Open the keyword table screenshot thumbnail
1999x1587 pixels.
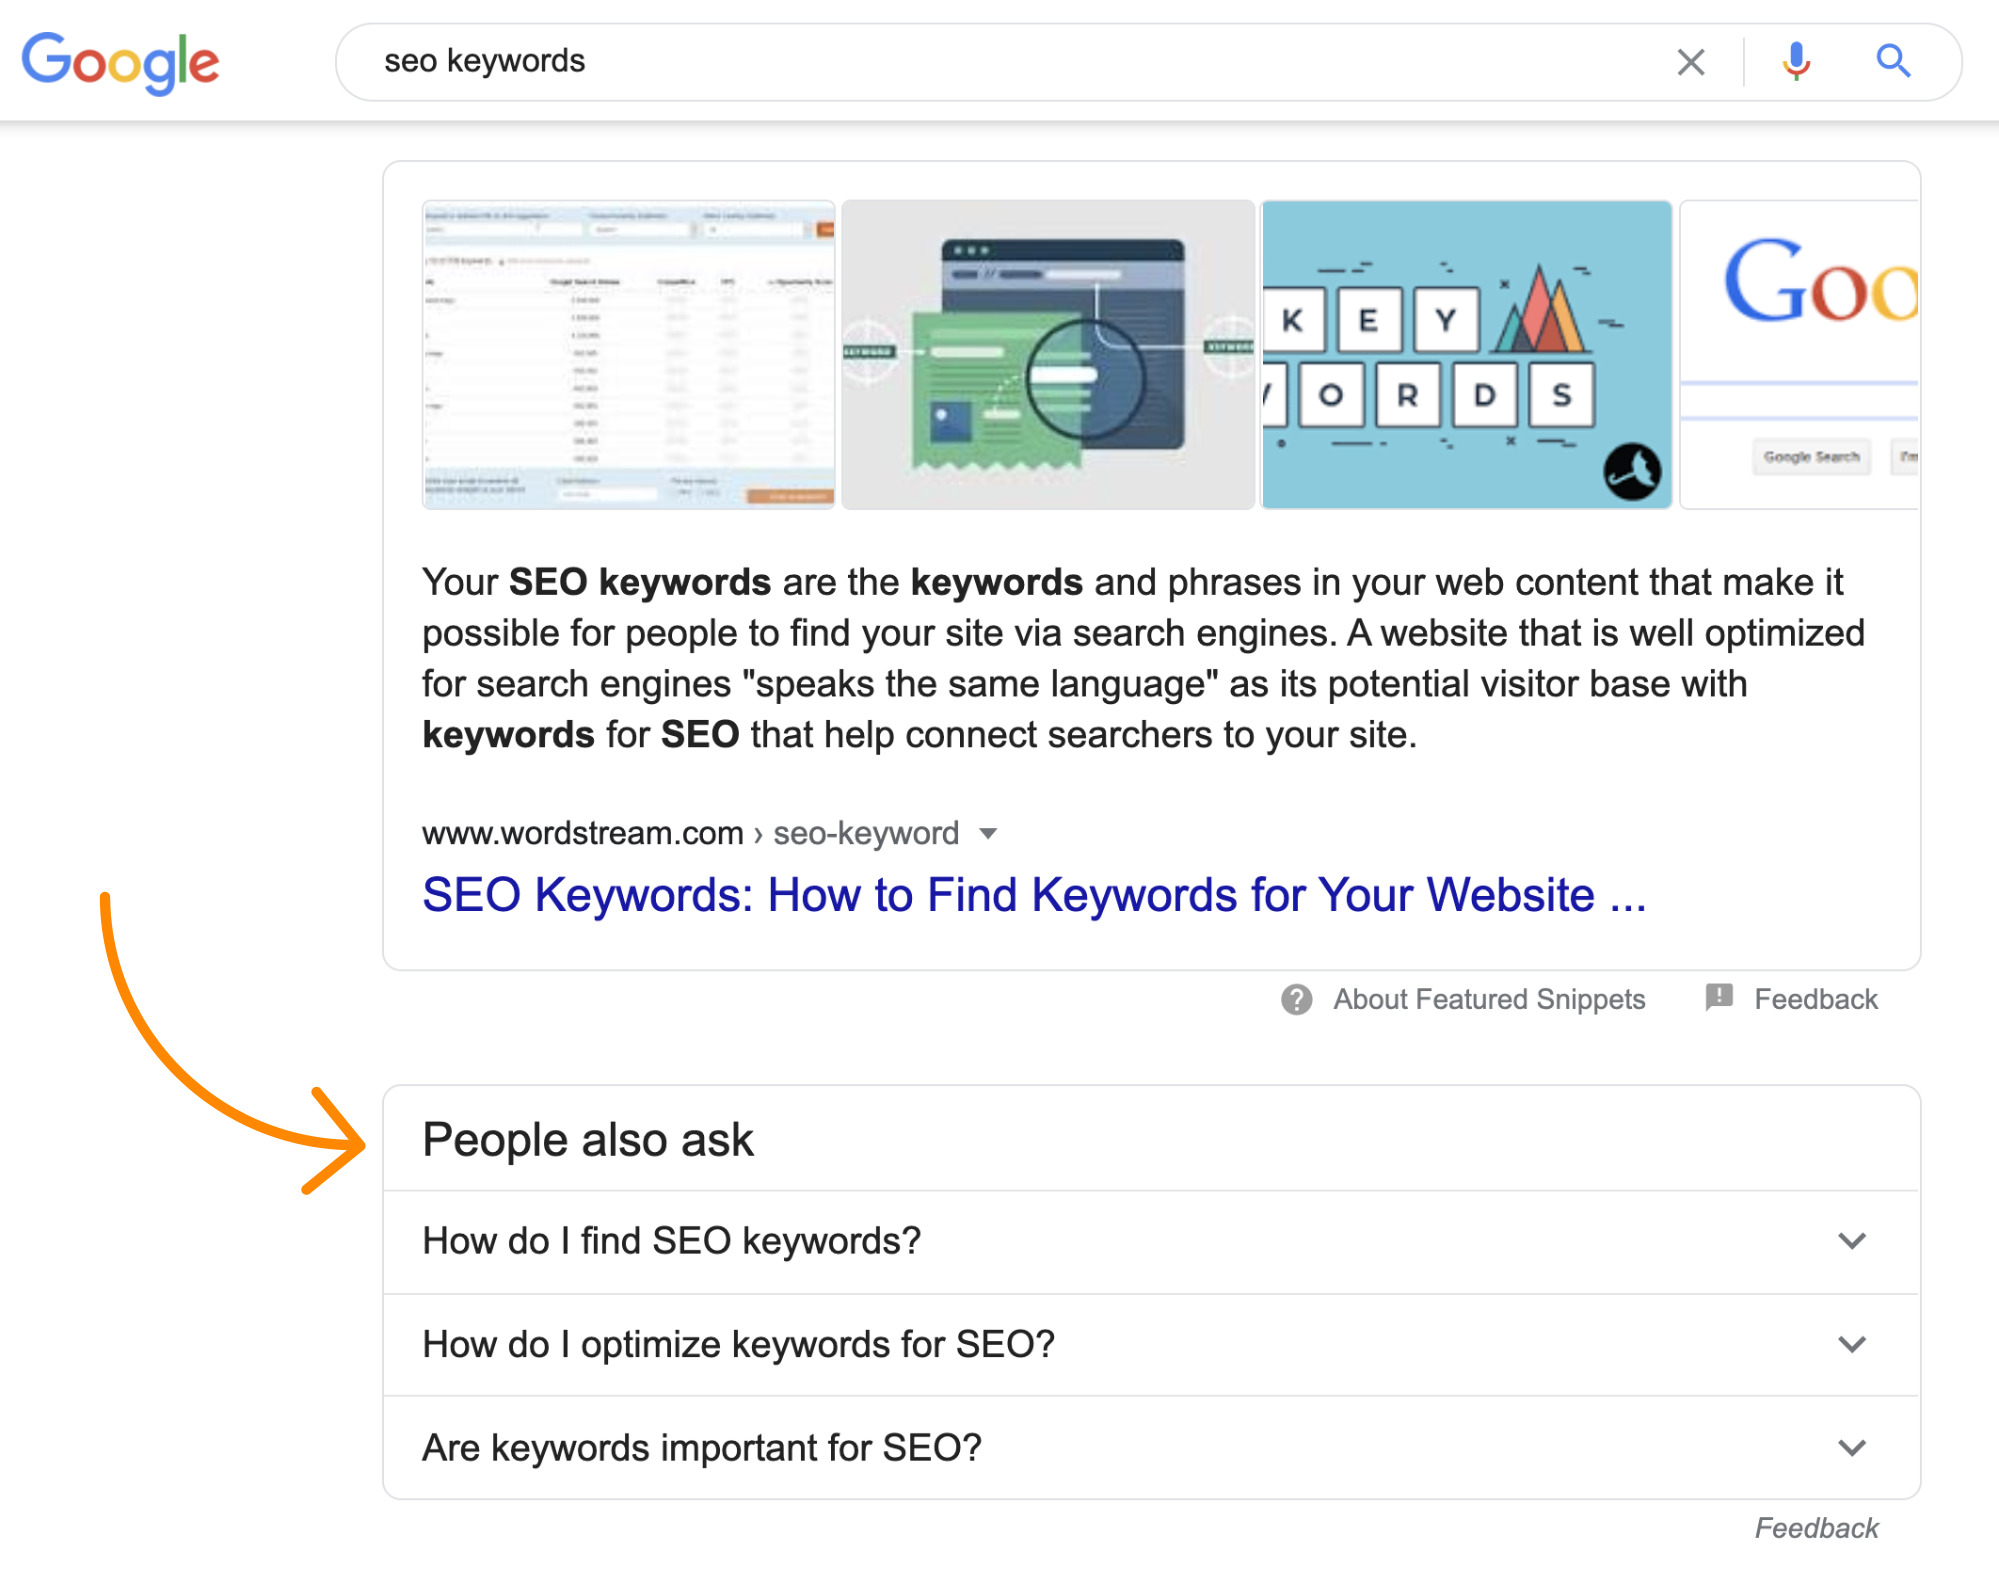coord(628,355)
